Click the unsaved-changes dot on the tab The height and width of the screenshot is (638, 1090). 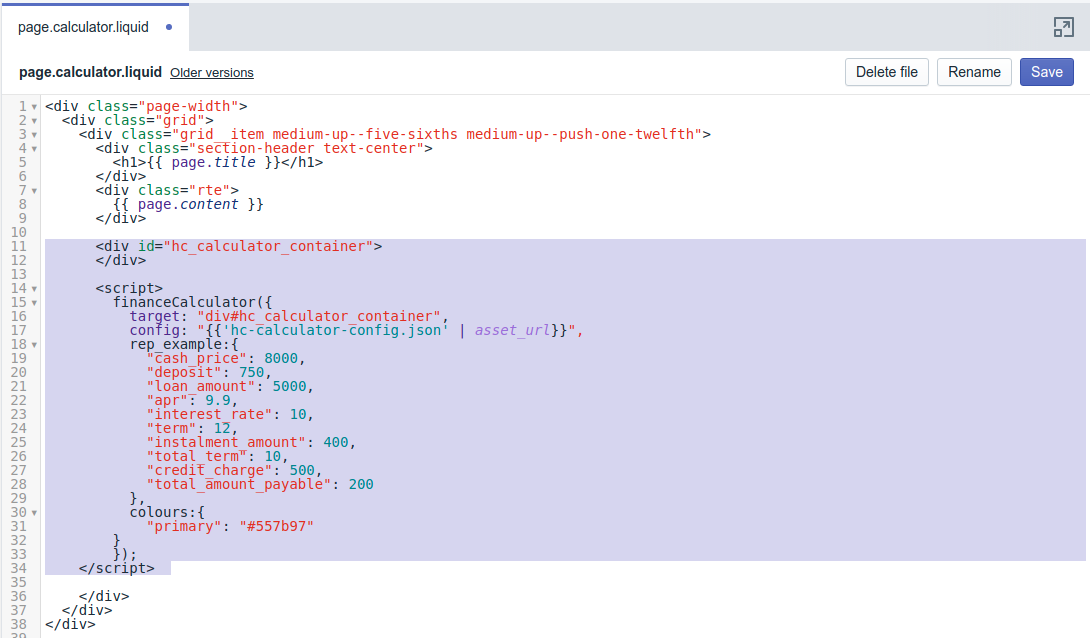(x=168, y=27)
